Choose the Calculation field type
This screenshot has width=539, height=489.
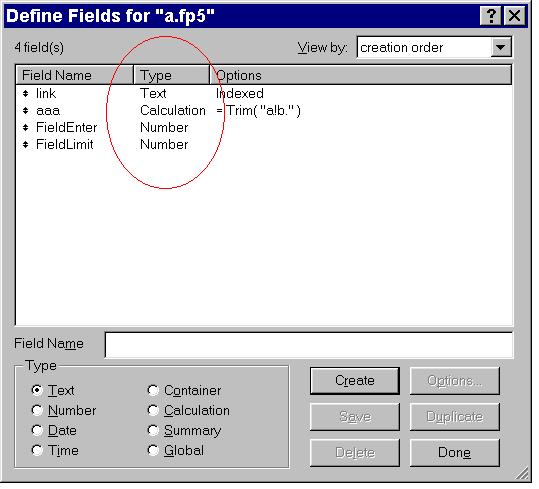[153, 410]
